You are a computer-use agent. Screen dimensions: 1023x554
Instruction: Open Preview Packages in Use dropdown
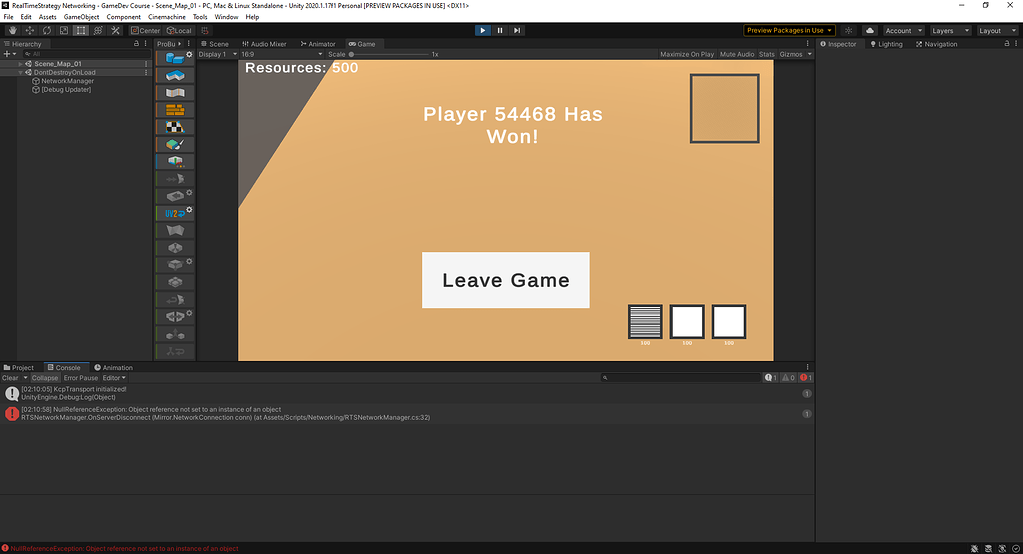point(789,31)
